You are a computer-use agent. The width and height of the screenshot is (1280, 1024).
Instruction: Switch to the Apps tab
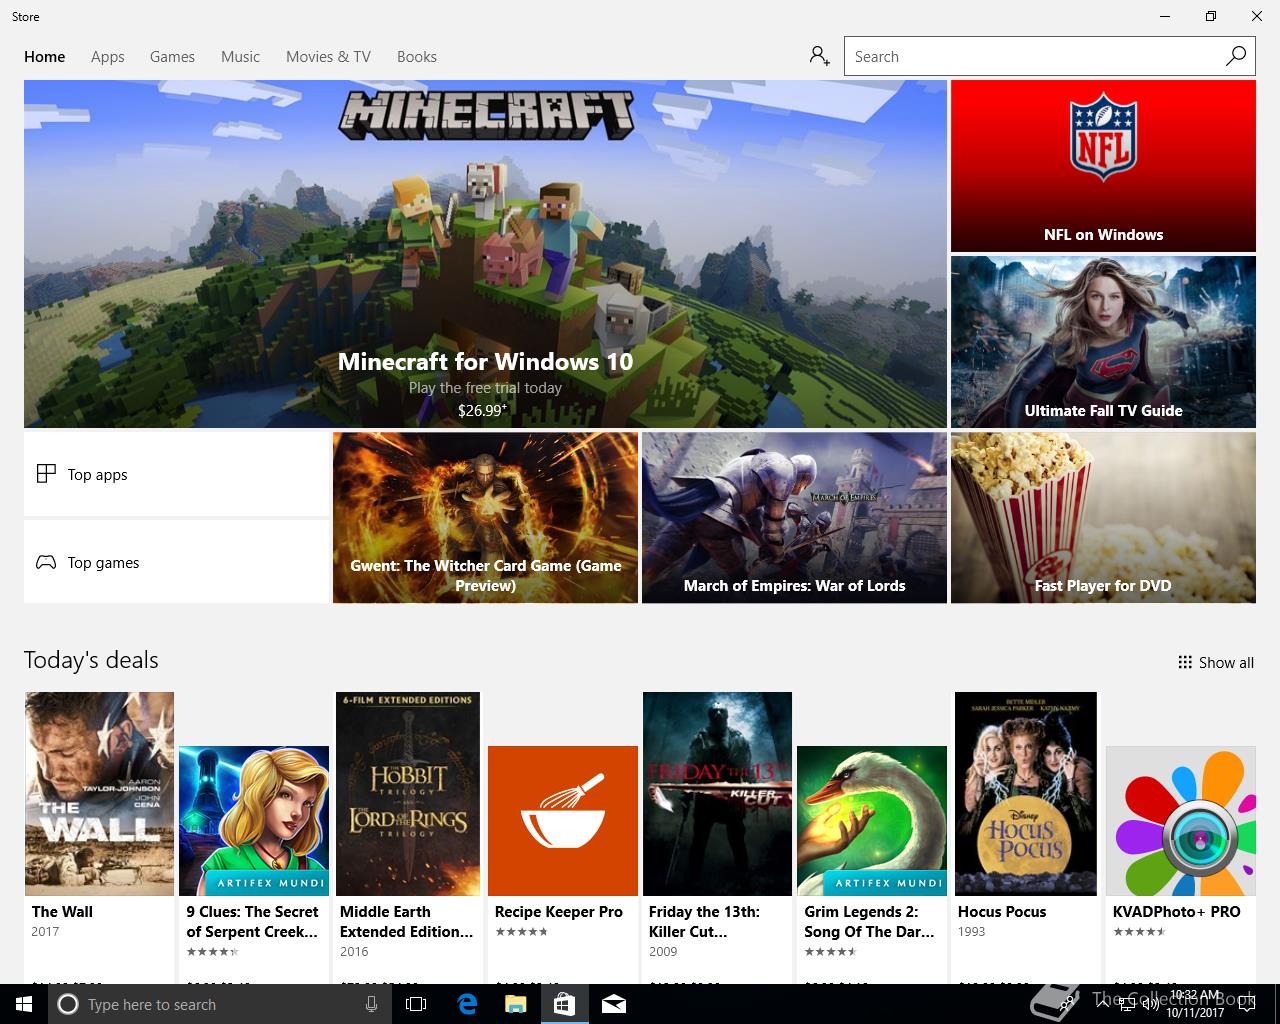(108, 57)
